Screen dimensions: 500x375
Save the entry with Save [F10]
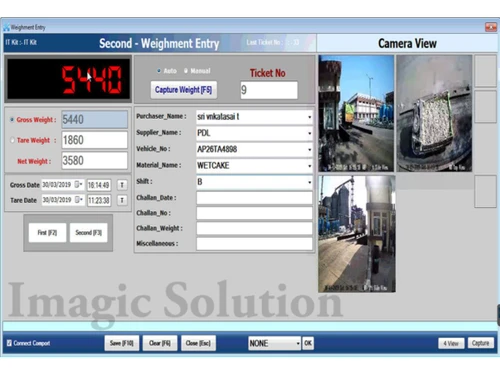point(122,343)
